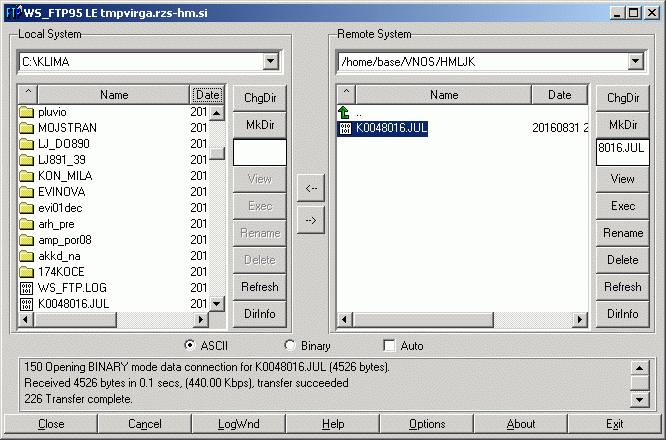
Task: Click the remote file mask input field
Action: (622, 152)
